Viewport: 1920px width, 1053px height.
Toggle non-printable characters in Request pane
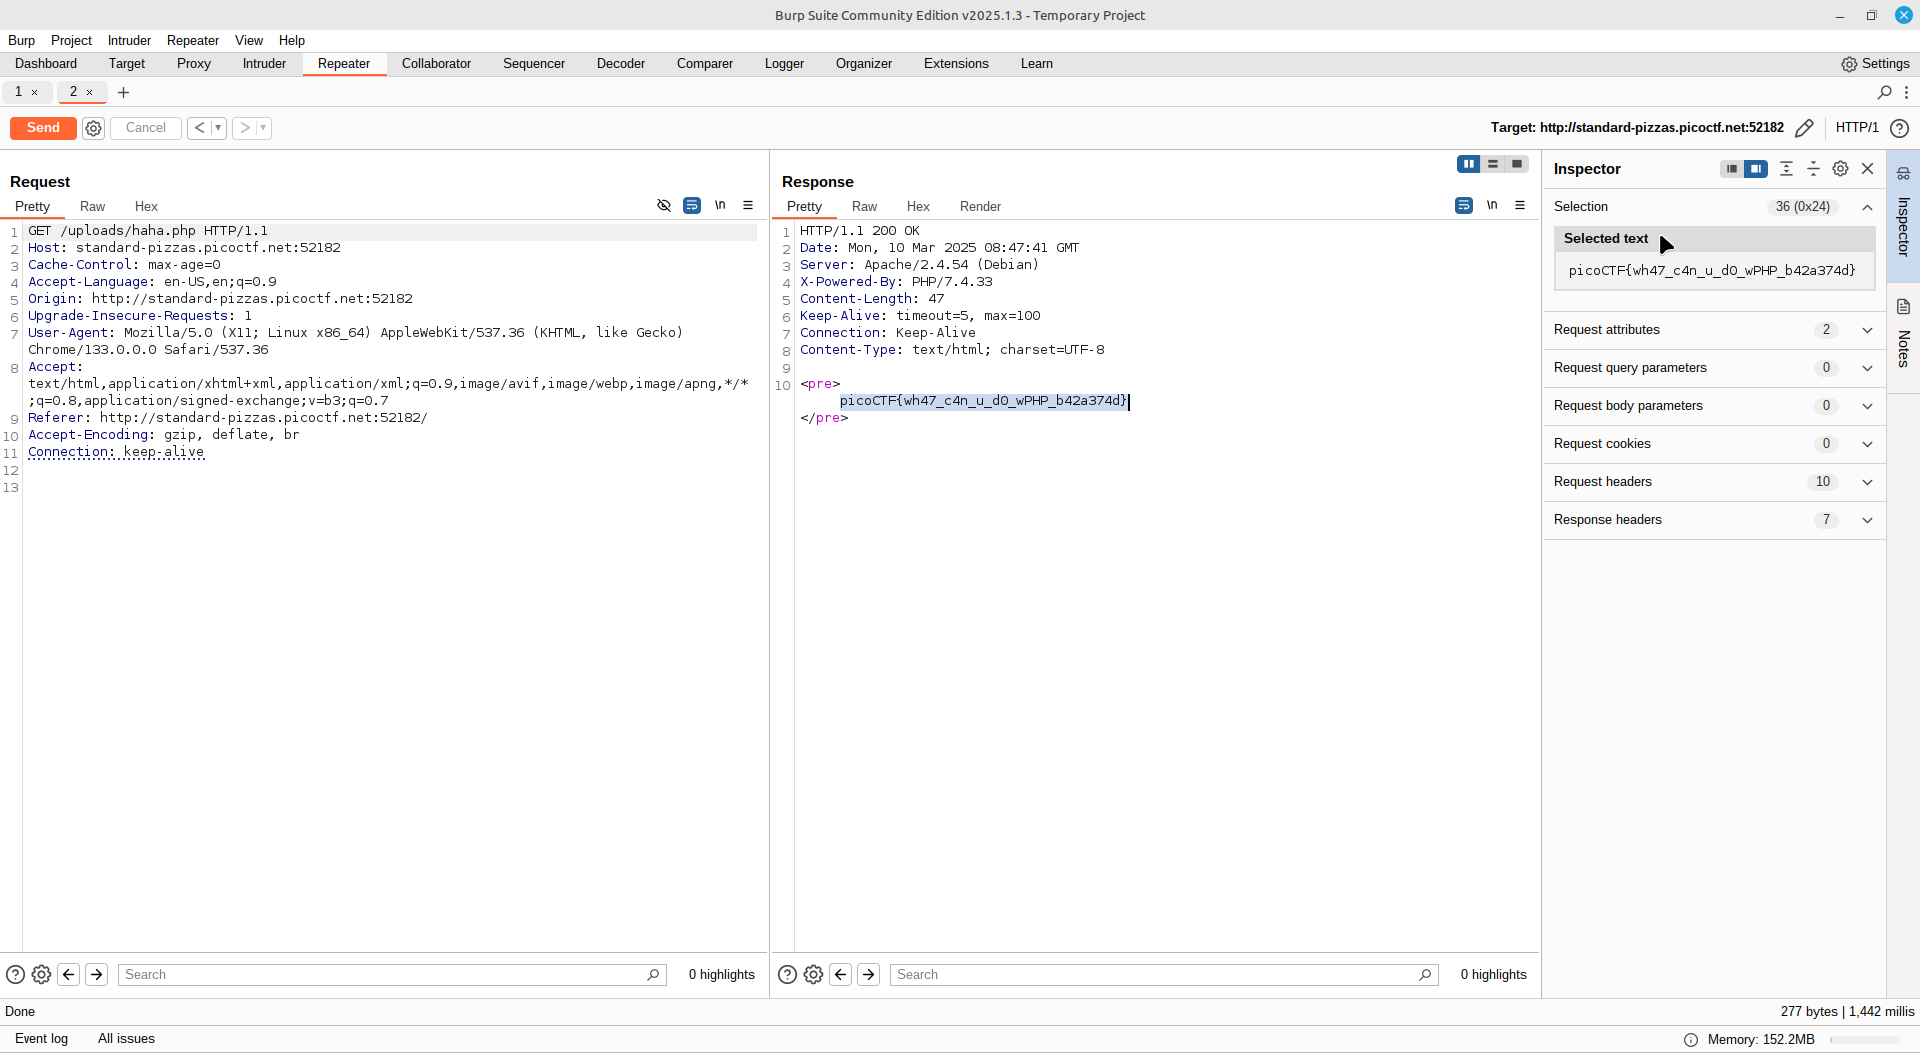720,205
